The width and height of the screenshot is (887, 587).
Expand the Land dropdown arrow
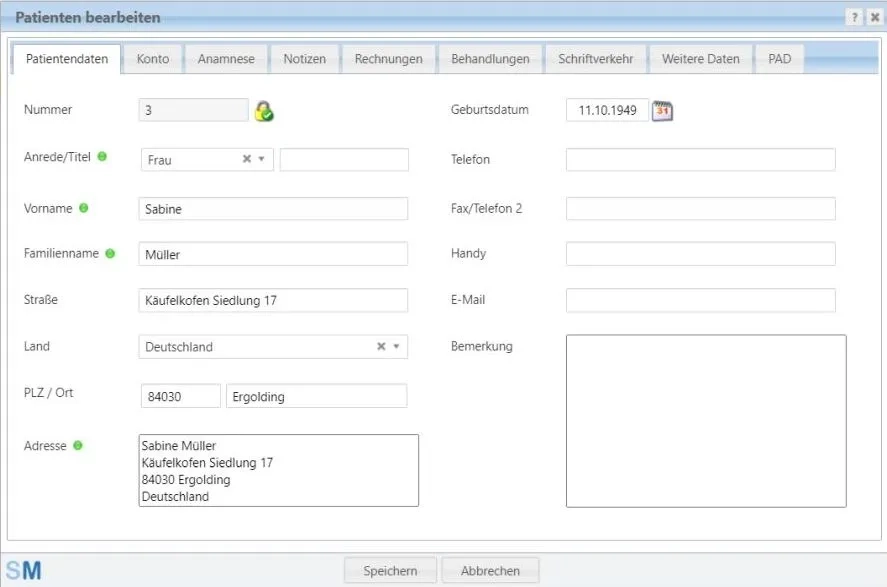click(396, 347)
